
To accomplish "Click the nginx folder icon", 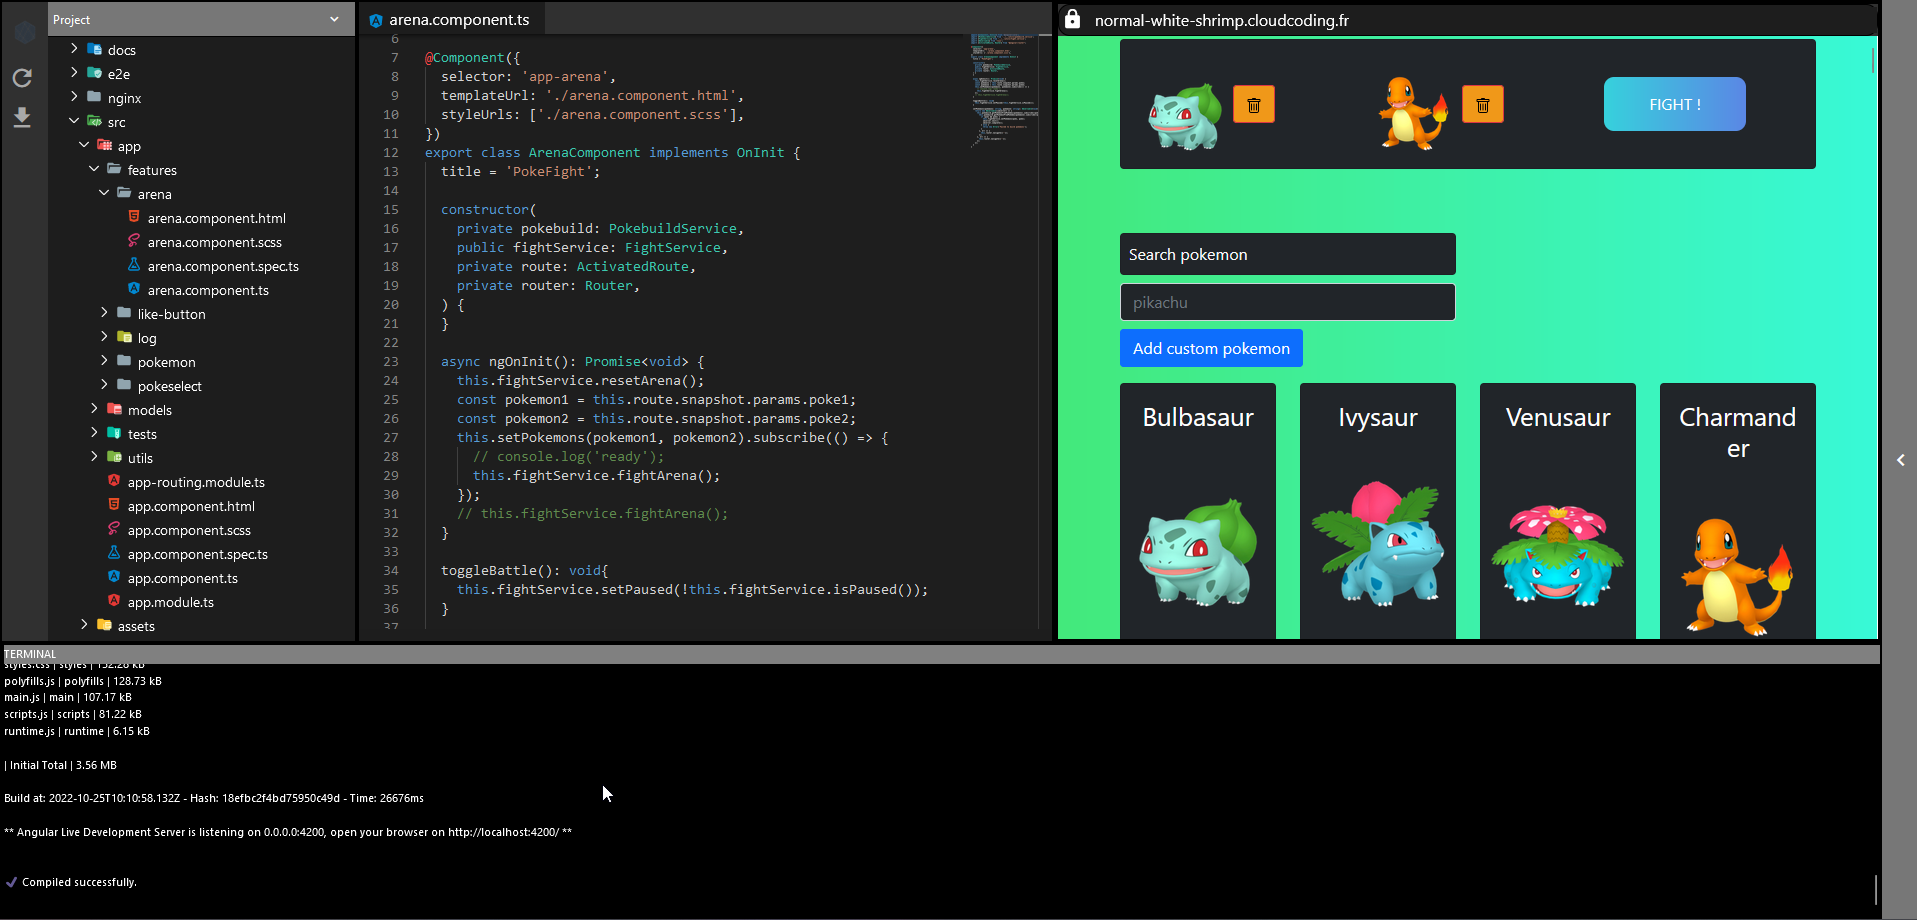I will [95, 97].
